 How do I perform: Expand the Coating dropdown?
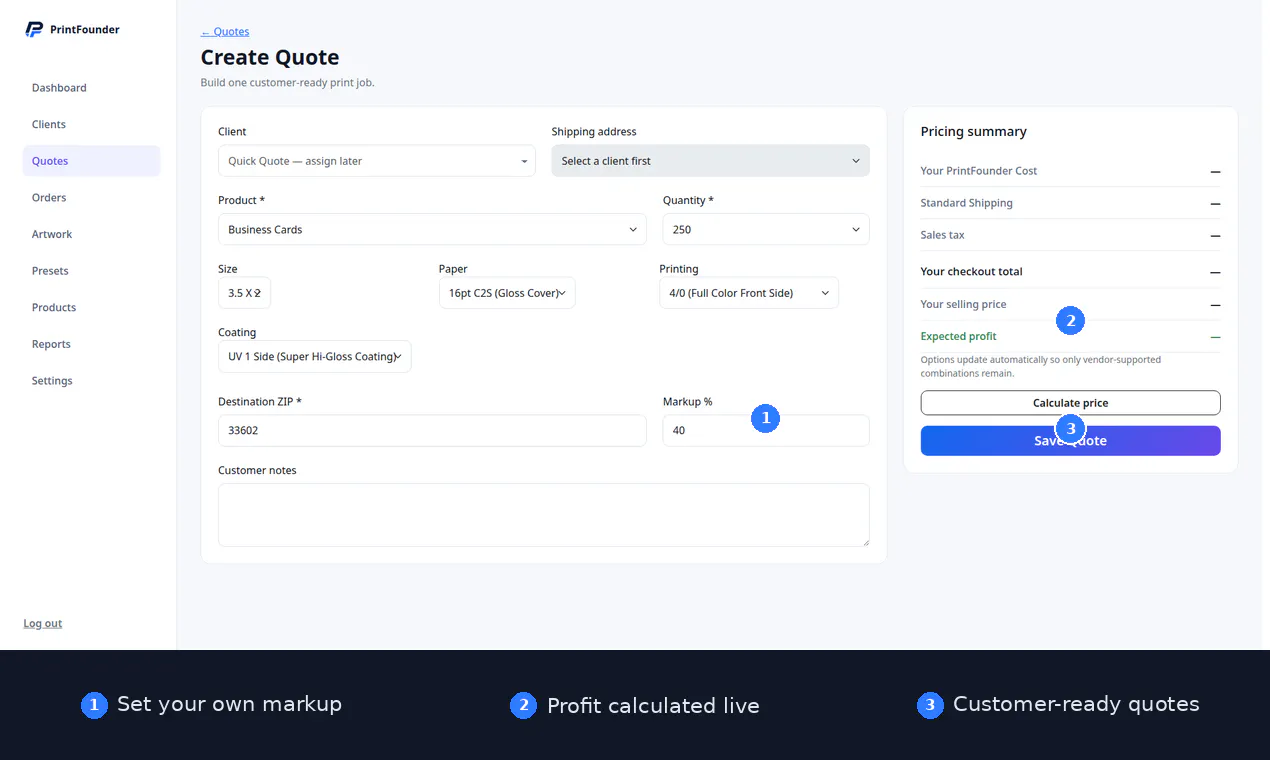(315, 357)
